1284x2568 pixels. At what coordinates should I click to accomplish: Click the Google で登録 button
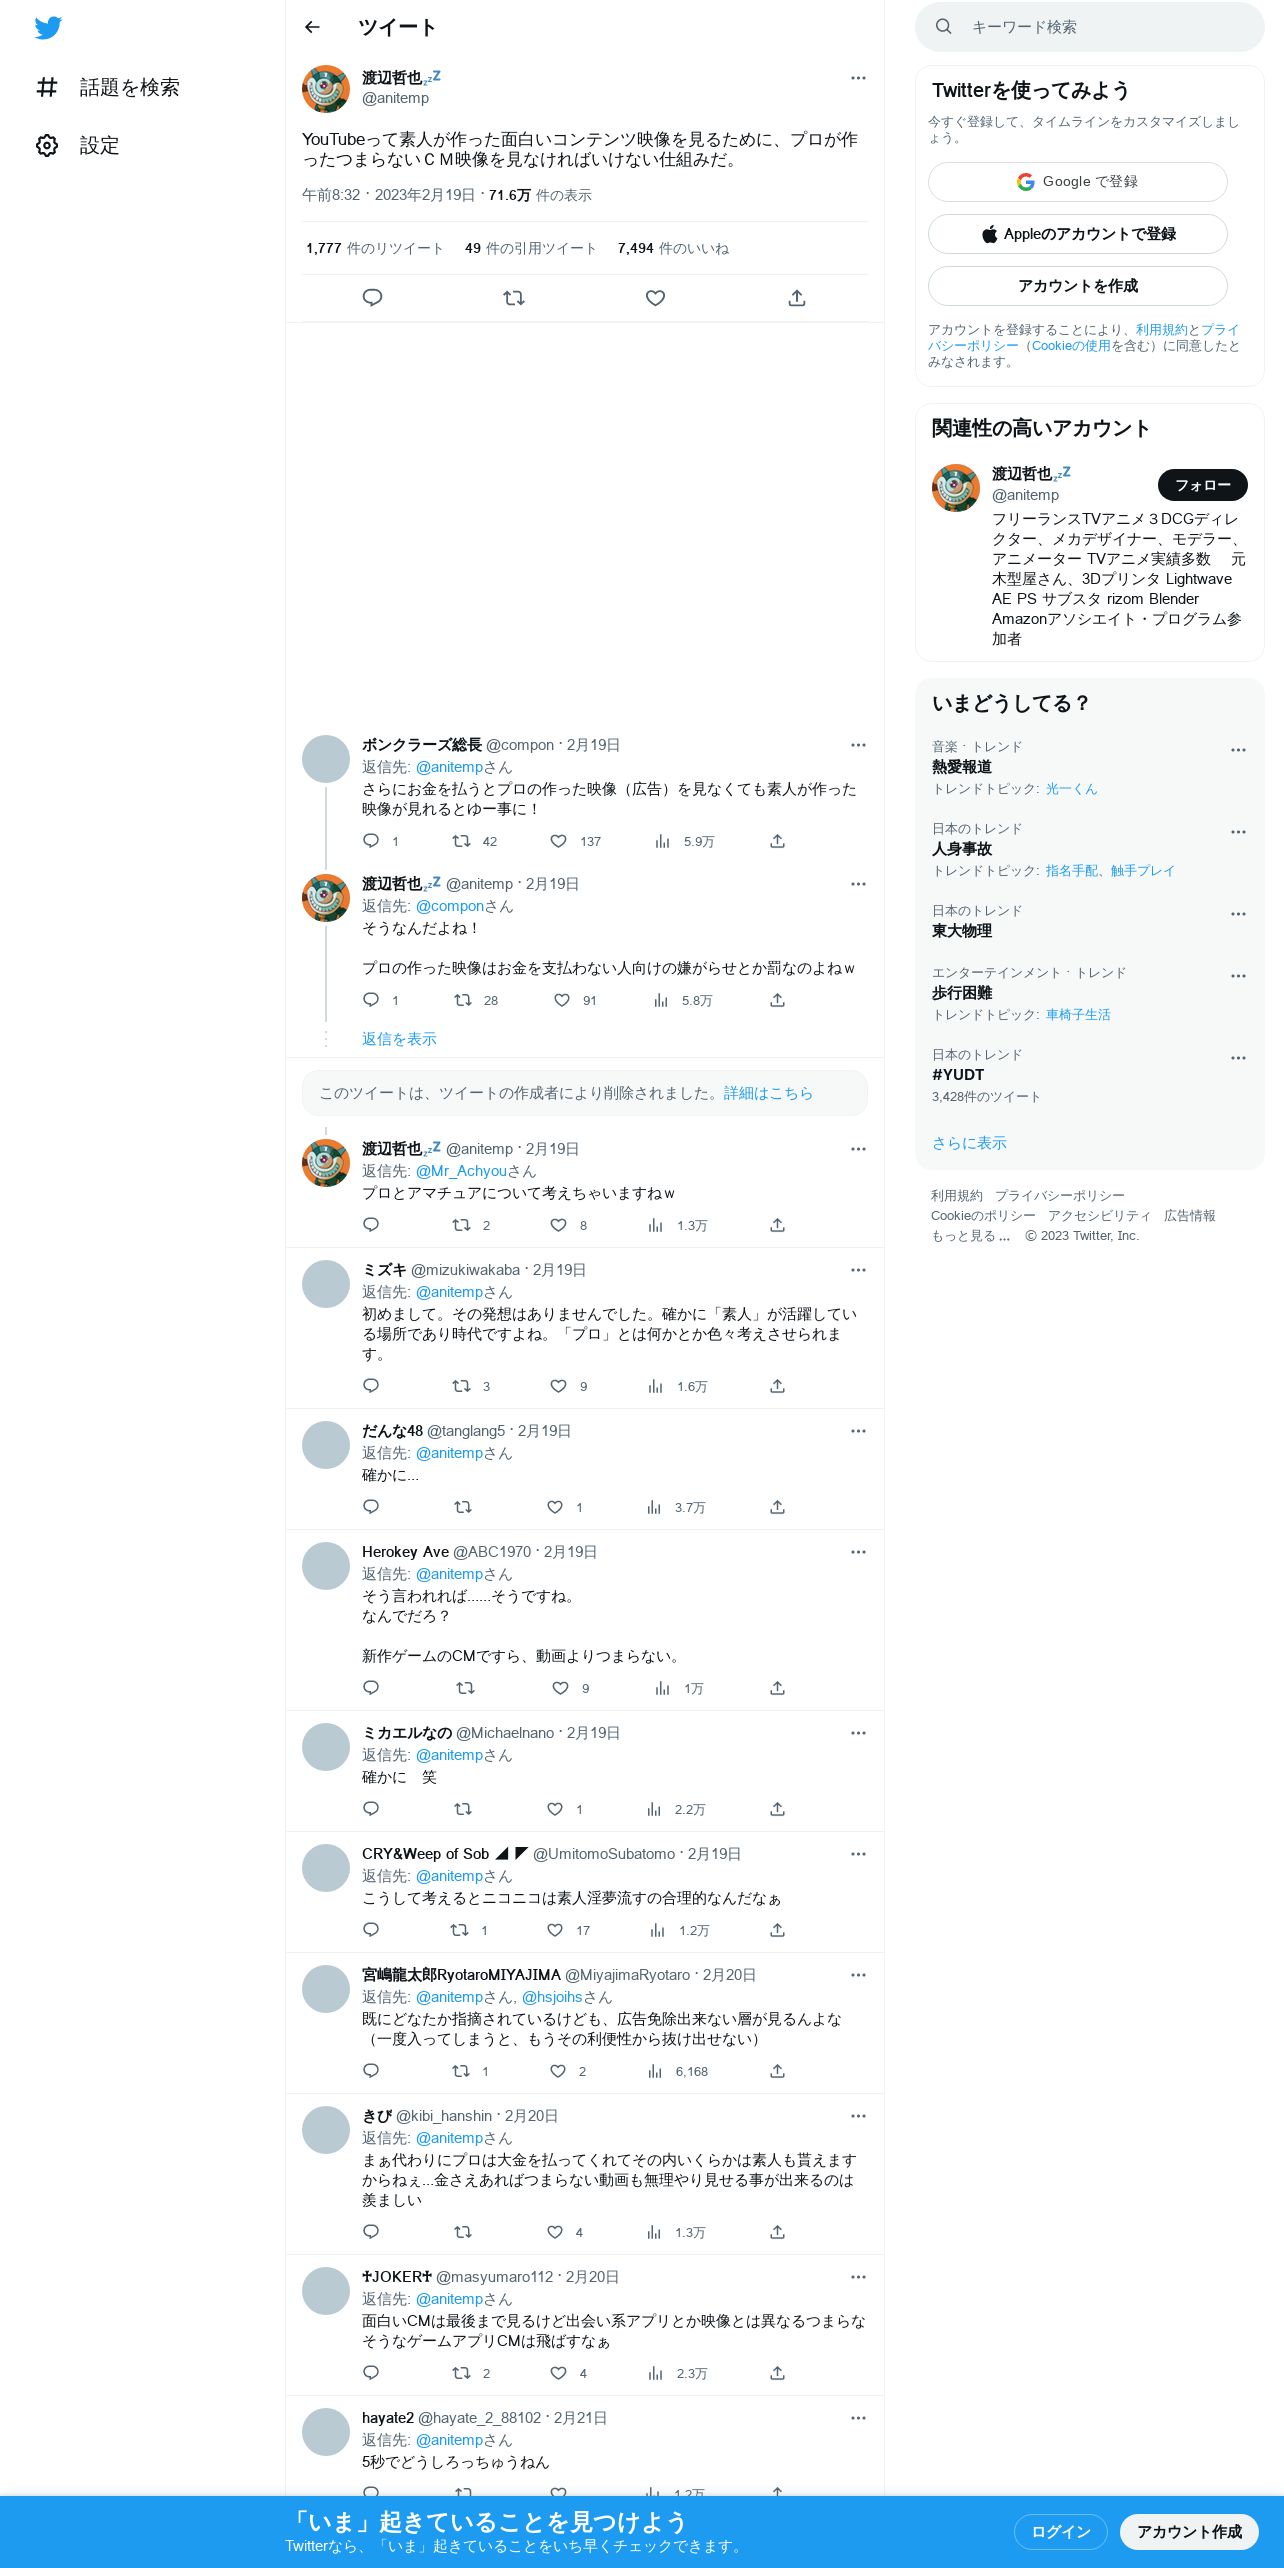pos(1078,182)
